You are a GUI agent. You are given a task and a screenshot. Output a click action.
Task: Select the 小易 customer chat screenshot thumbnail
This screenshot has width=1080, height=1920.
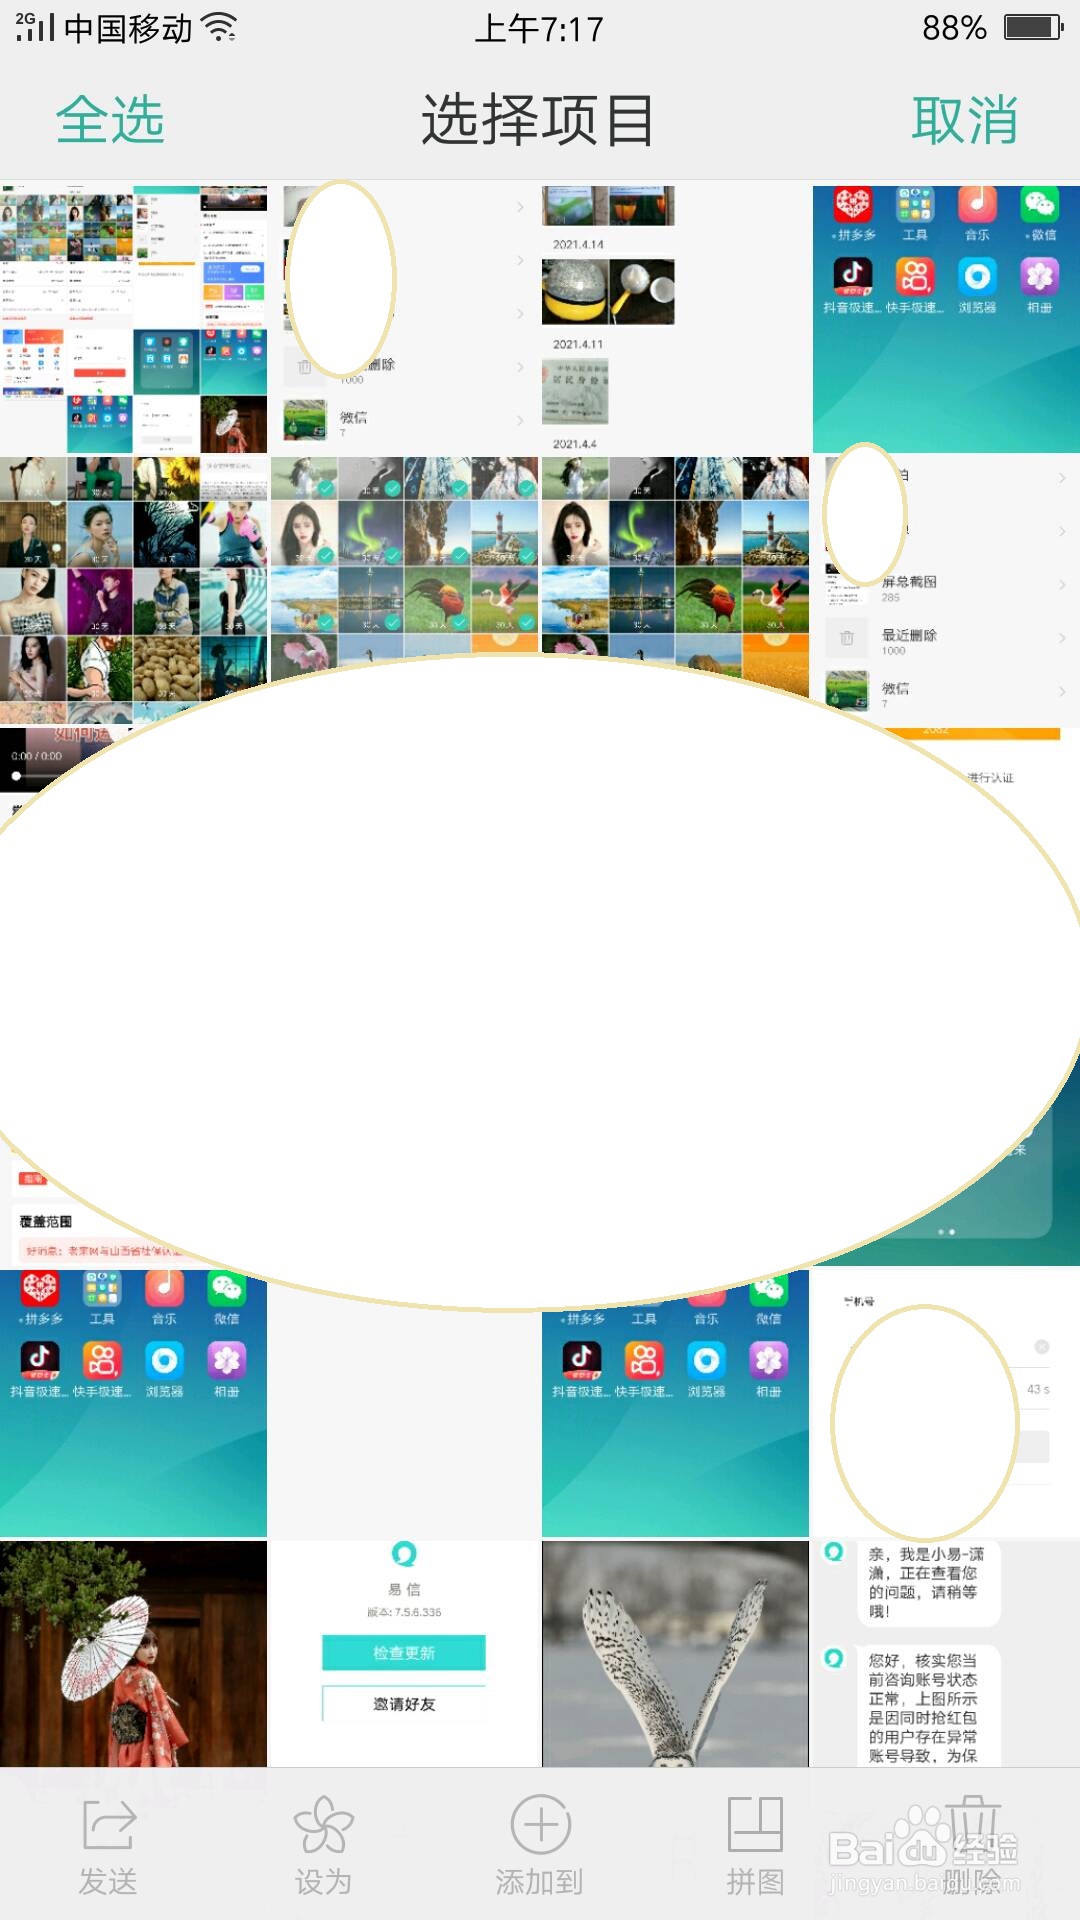click(x=946, y=1654)
